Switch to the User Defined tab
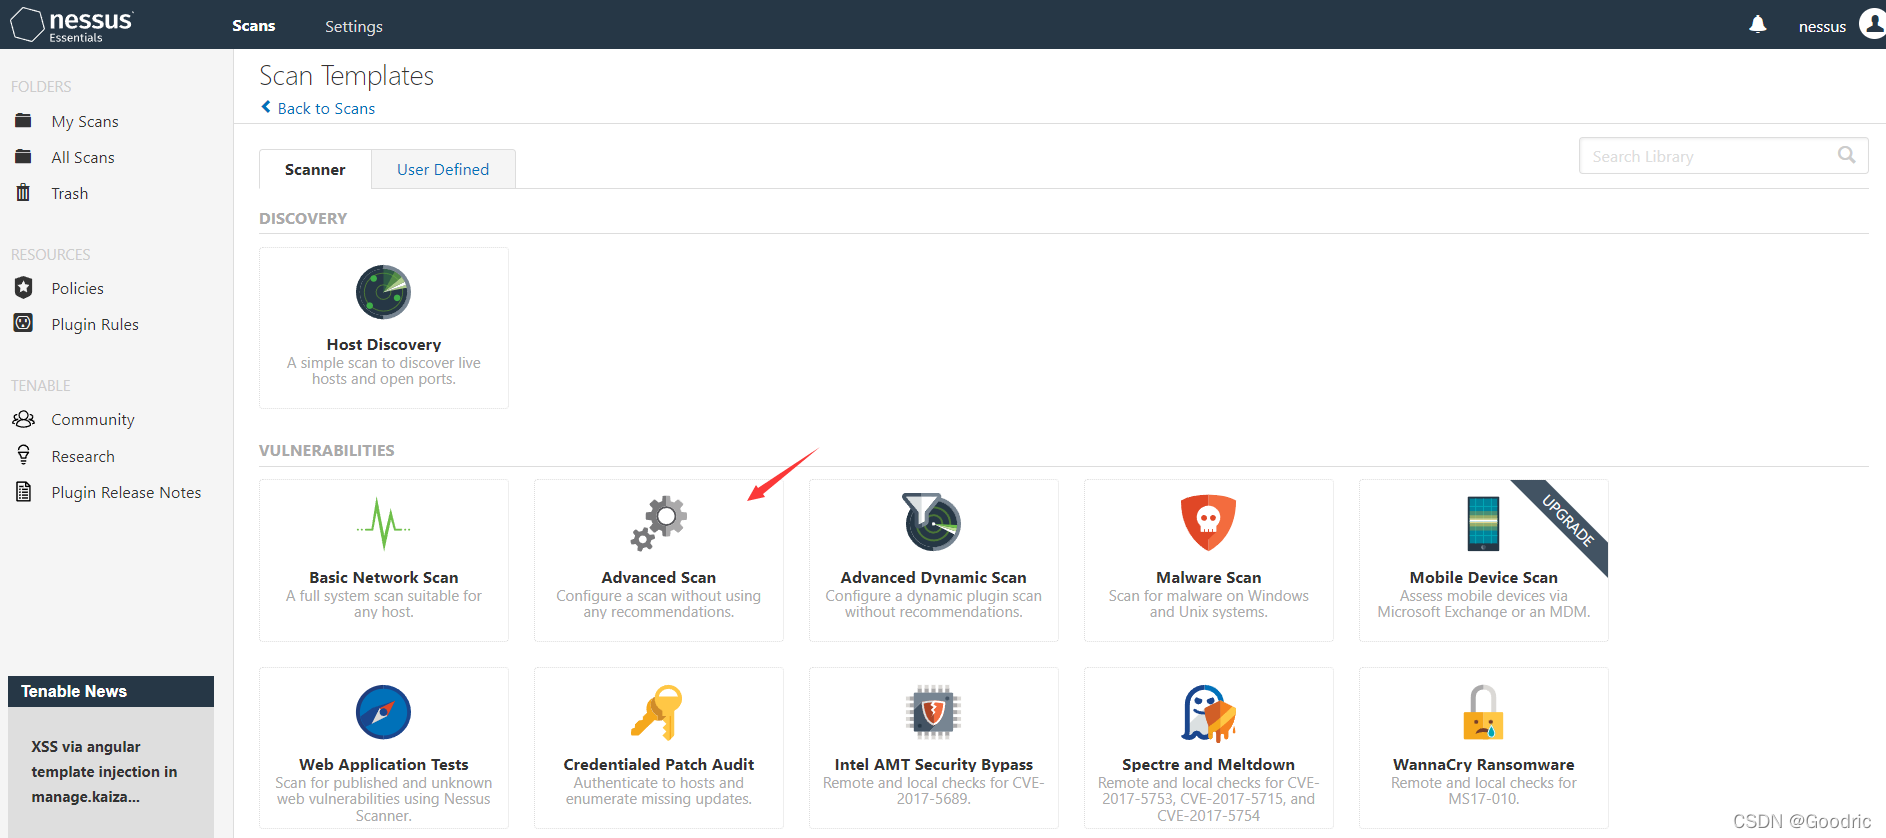 (x=443, y=169)
